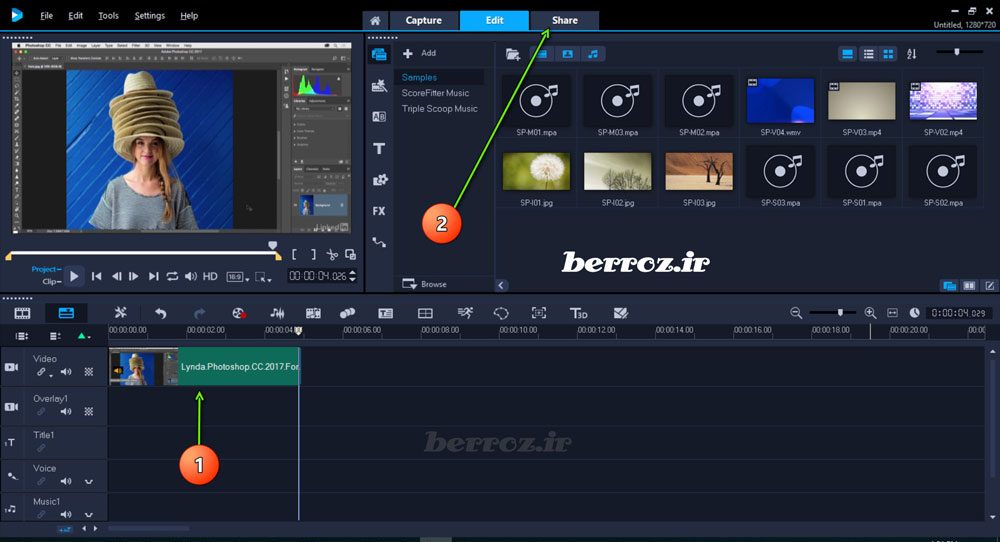Select the ScoreFitter Music folder

435,93
